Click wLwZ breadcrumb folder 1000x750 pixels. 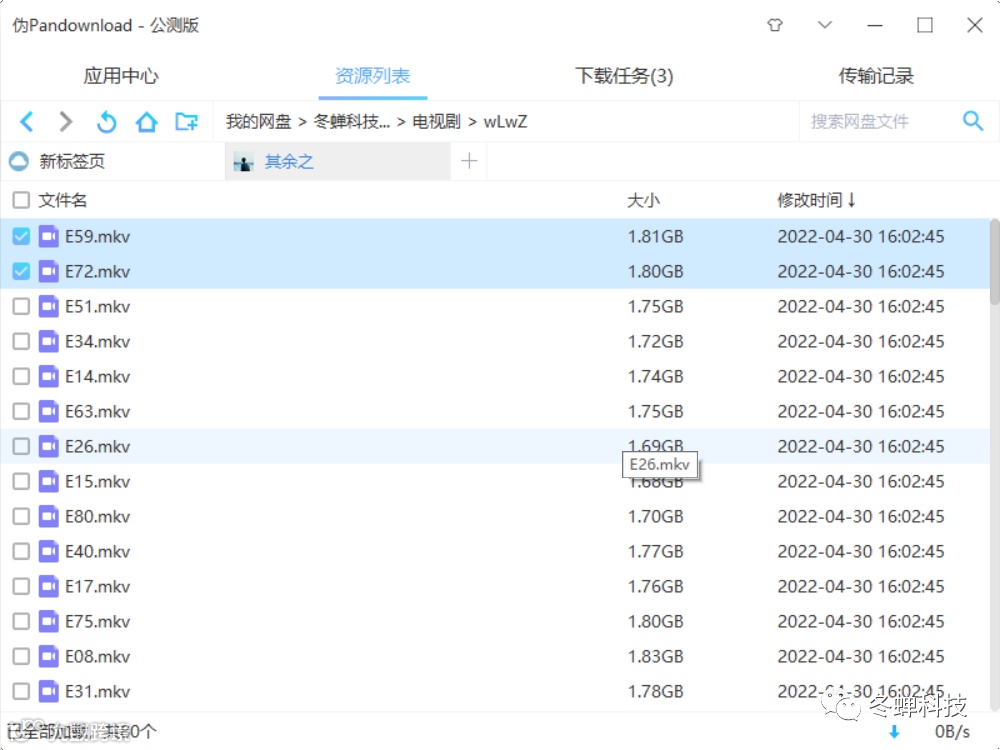pos(505,121)
